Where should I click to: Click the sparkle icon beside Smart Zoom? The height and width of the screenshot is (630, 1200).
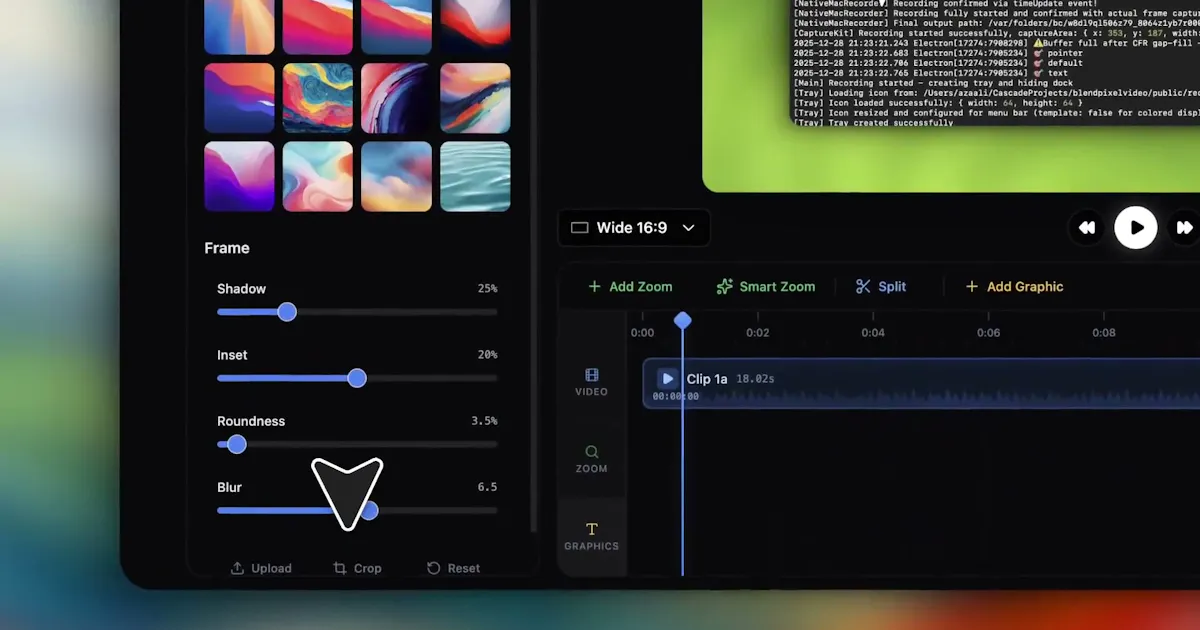[x=725, y=287]
